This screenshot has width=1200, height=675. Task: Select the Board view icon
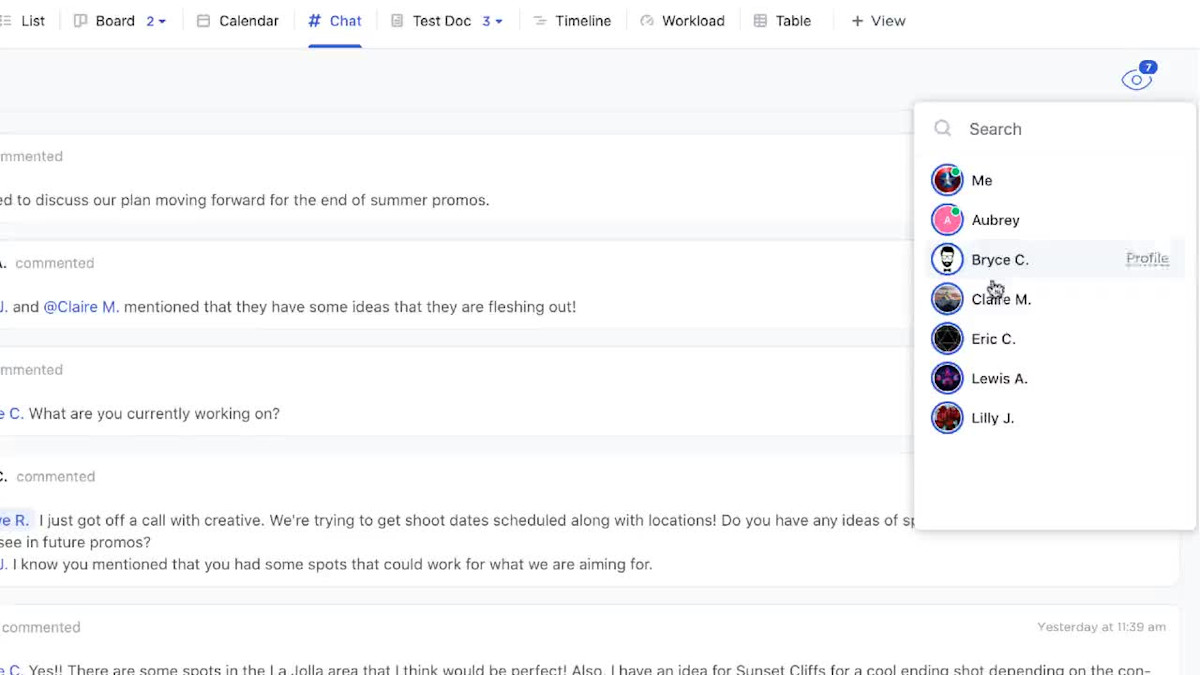(x=80, y=20)
